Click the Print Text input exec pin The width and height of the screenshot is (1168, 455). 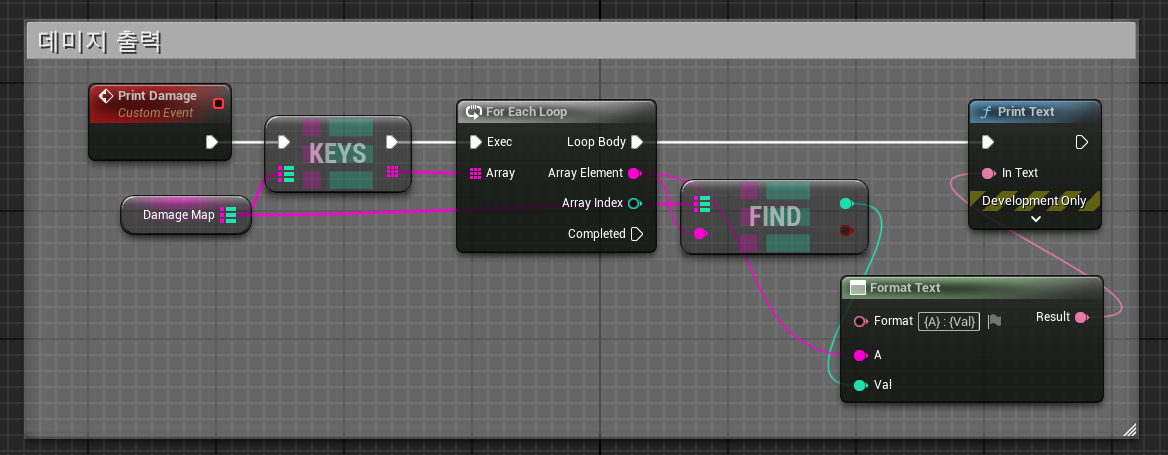[988, 141]
